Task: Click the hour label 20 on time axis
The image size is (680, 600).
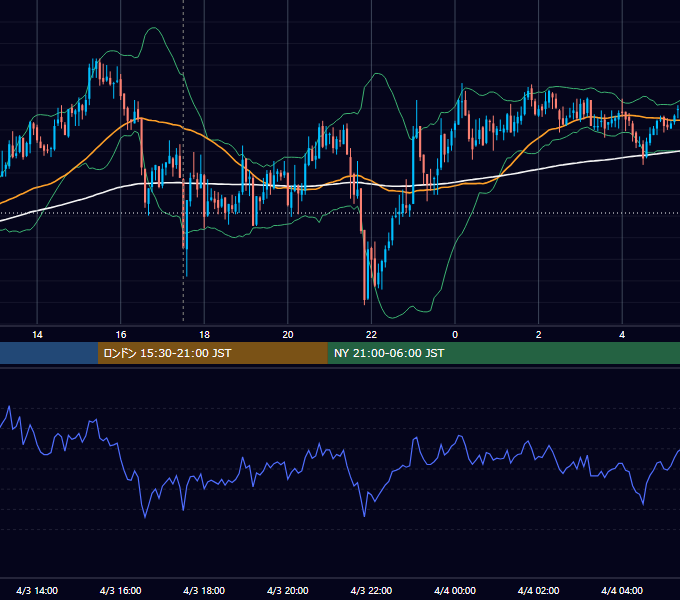Action: tap(288, 335)
